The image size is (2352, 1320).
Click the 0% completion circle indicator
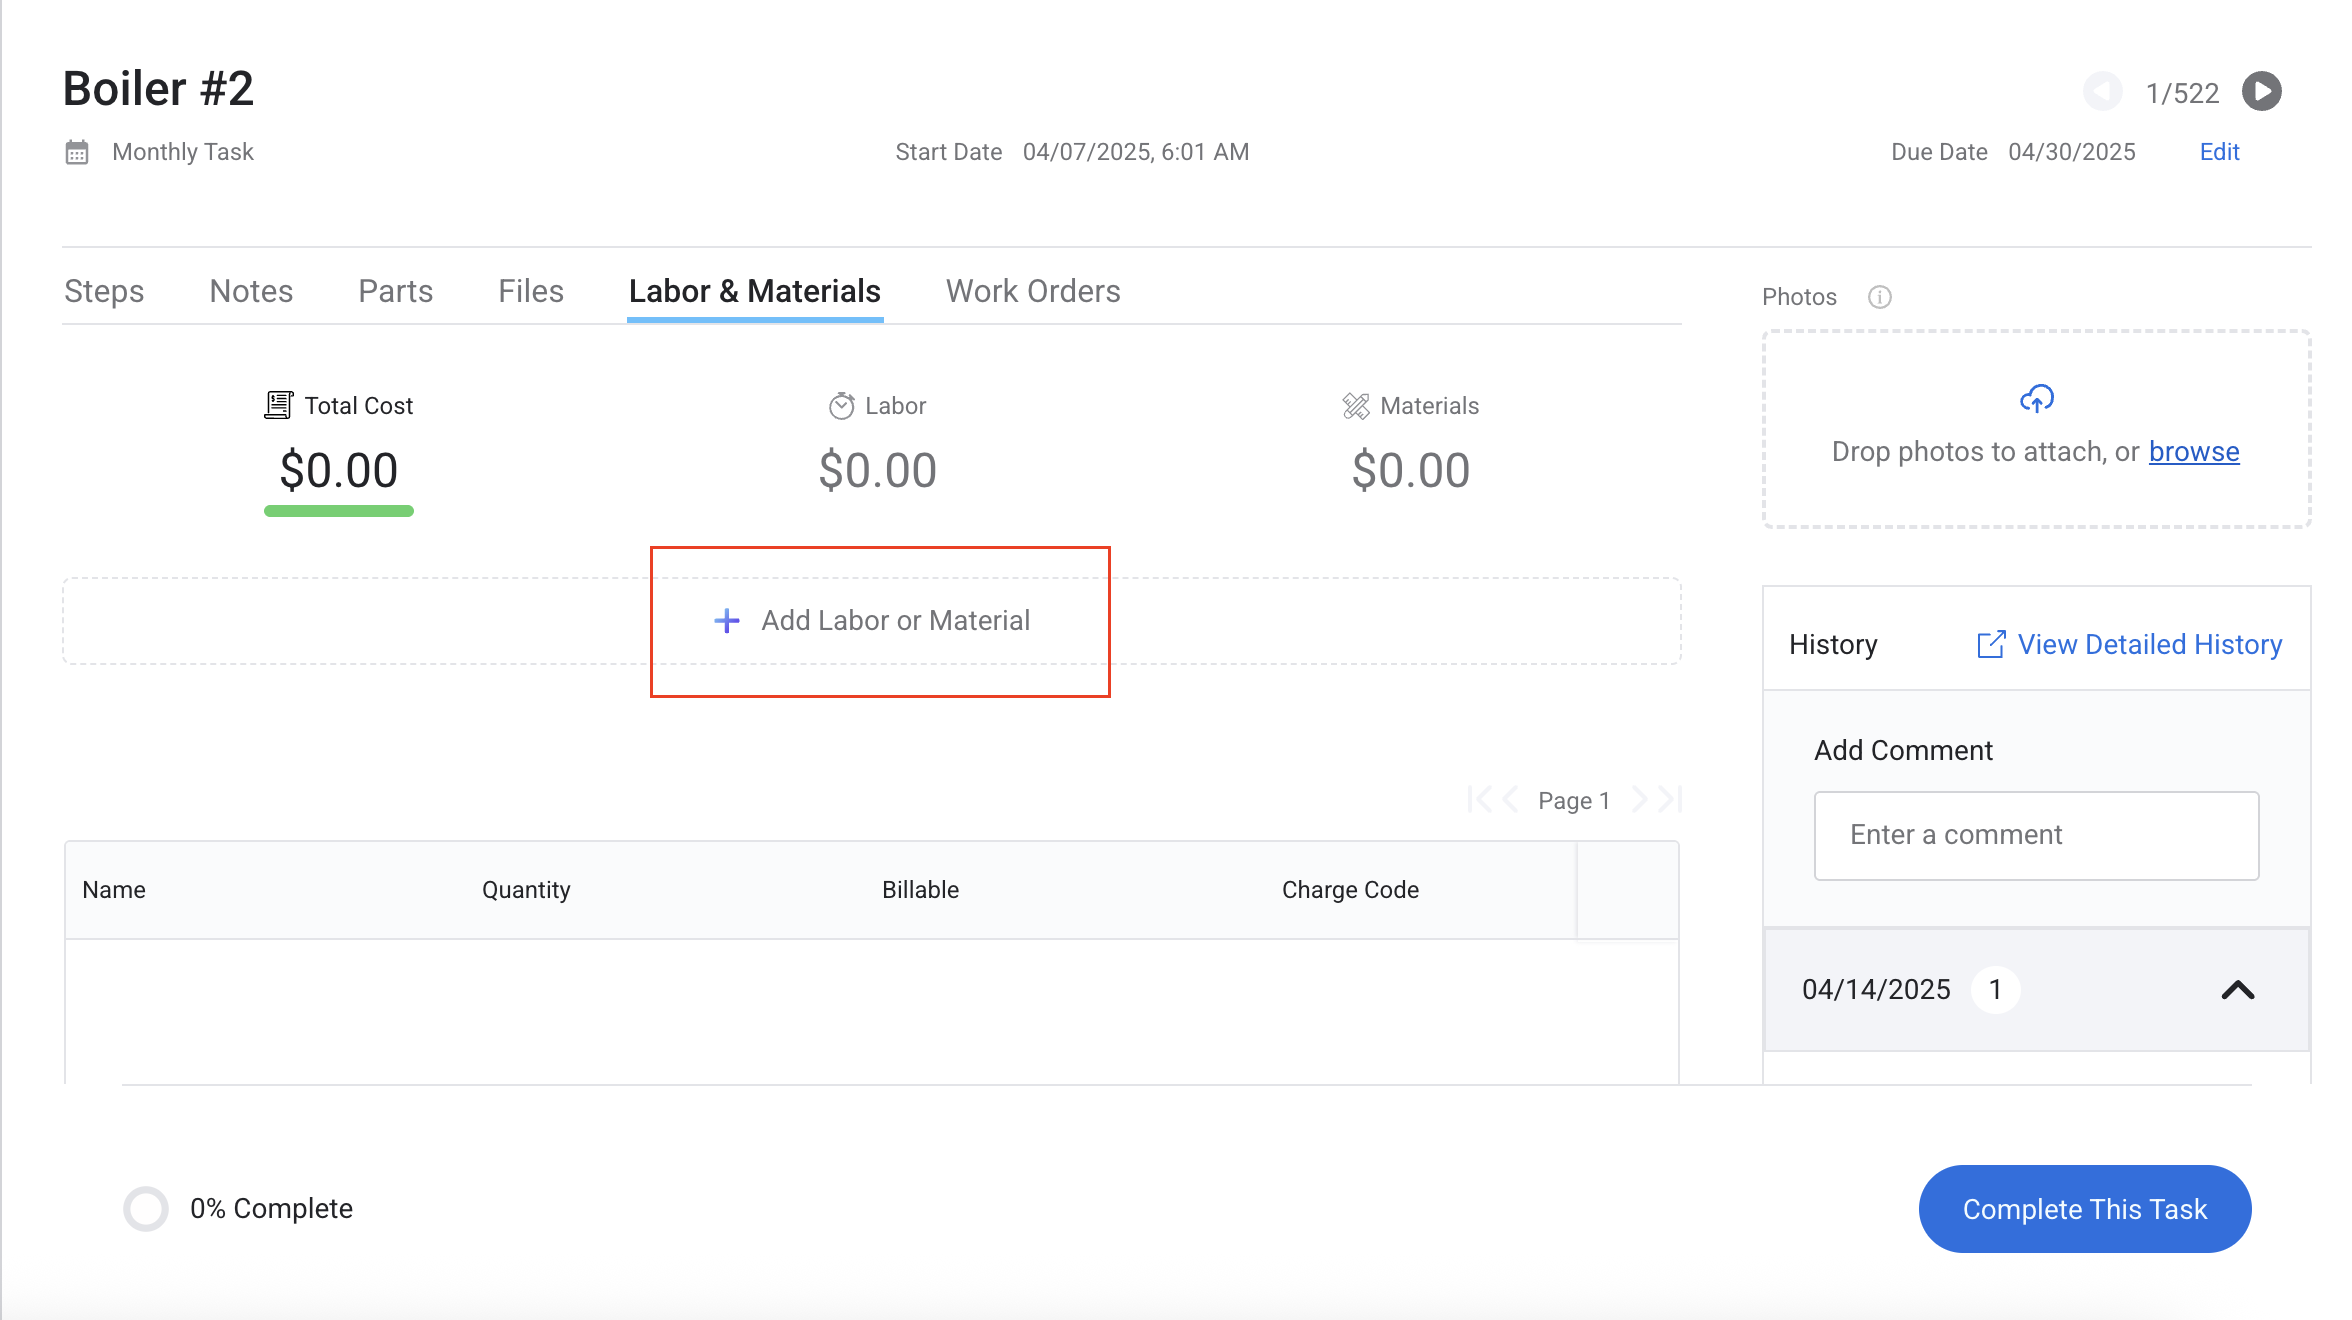point(146,1209)
